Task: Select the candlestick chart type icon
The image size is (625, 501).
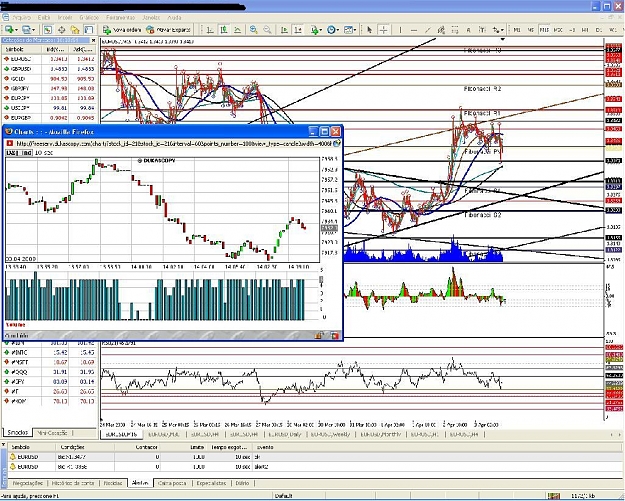Action: (224, 30)
